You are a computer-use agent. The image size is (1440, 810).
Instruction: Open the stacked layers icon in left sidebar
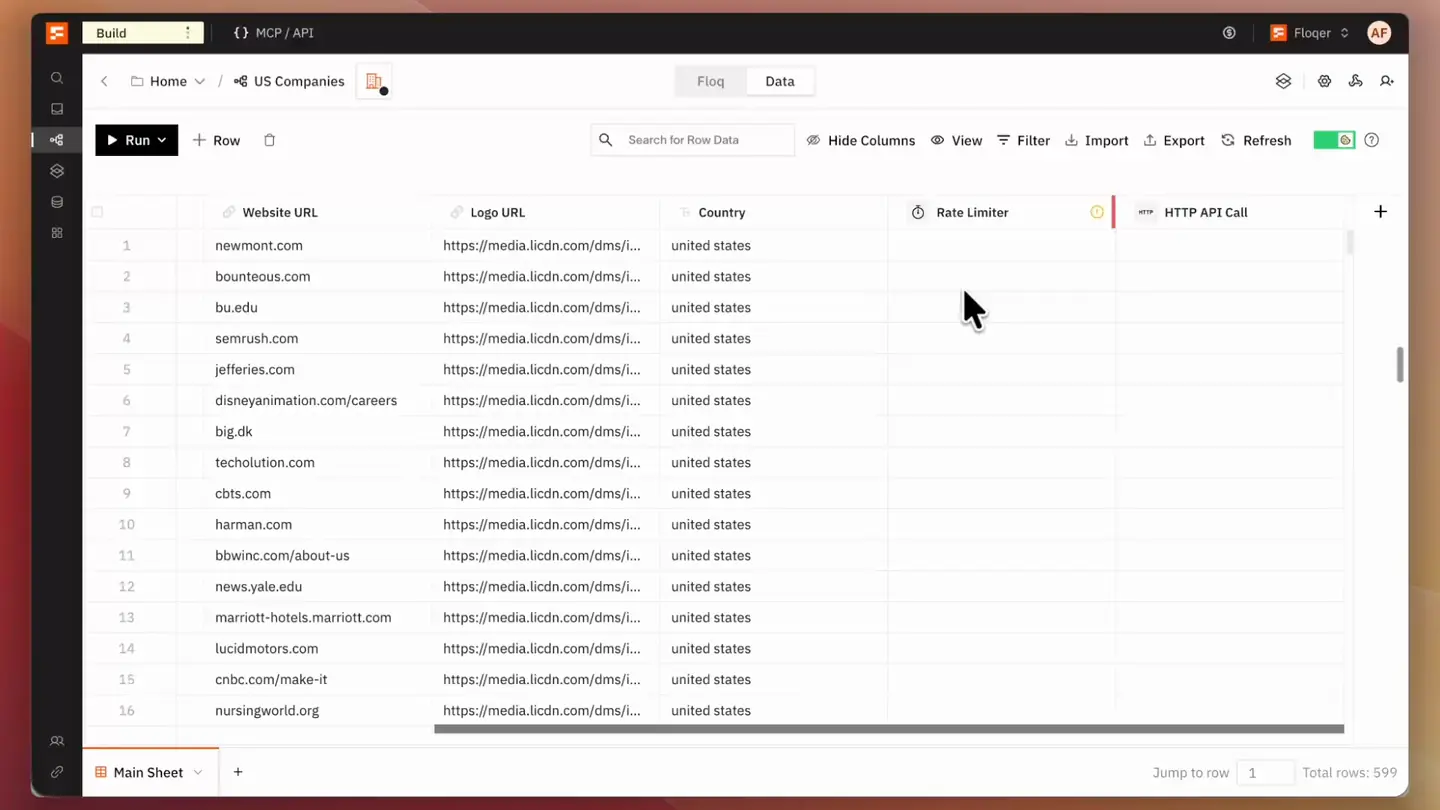coord(57,171)
